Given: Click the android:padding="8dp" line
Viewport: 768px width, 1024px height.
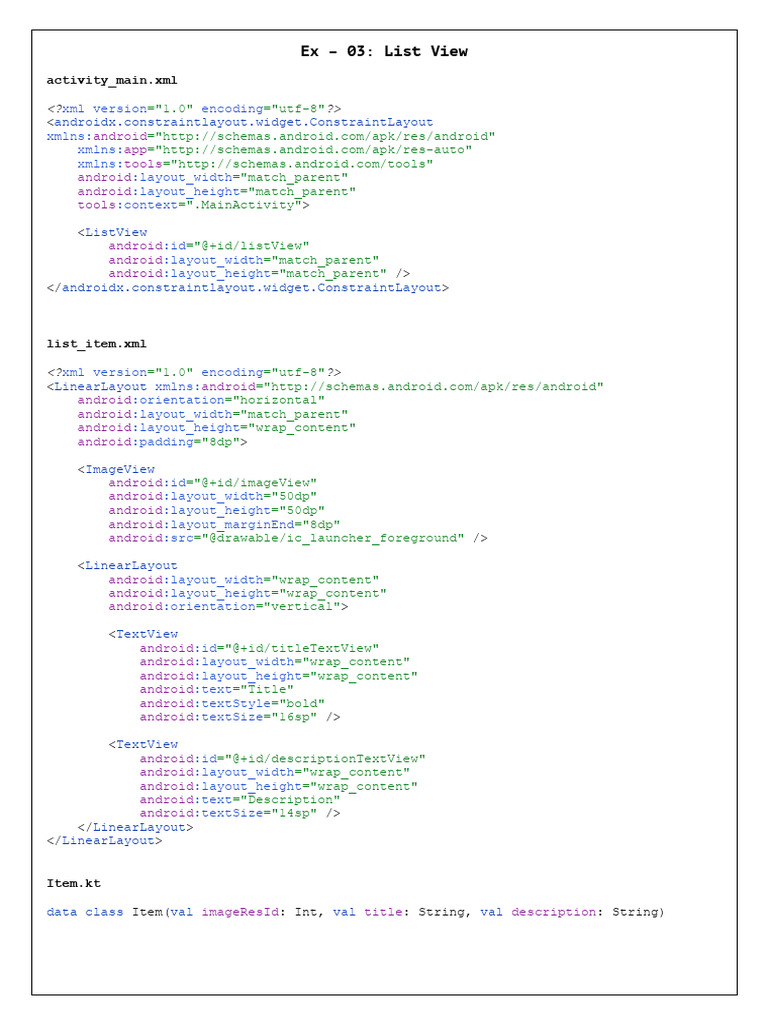Looking at the screenshot, I should (x=163, y=442).
